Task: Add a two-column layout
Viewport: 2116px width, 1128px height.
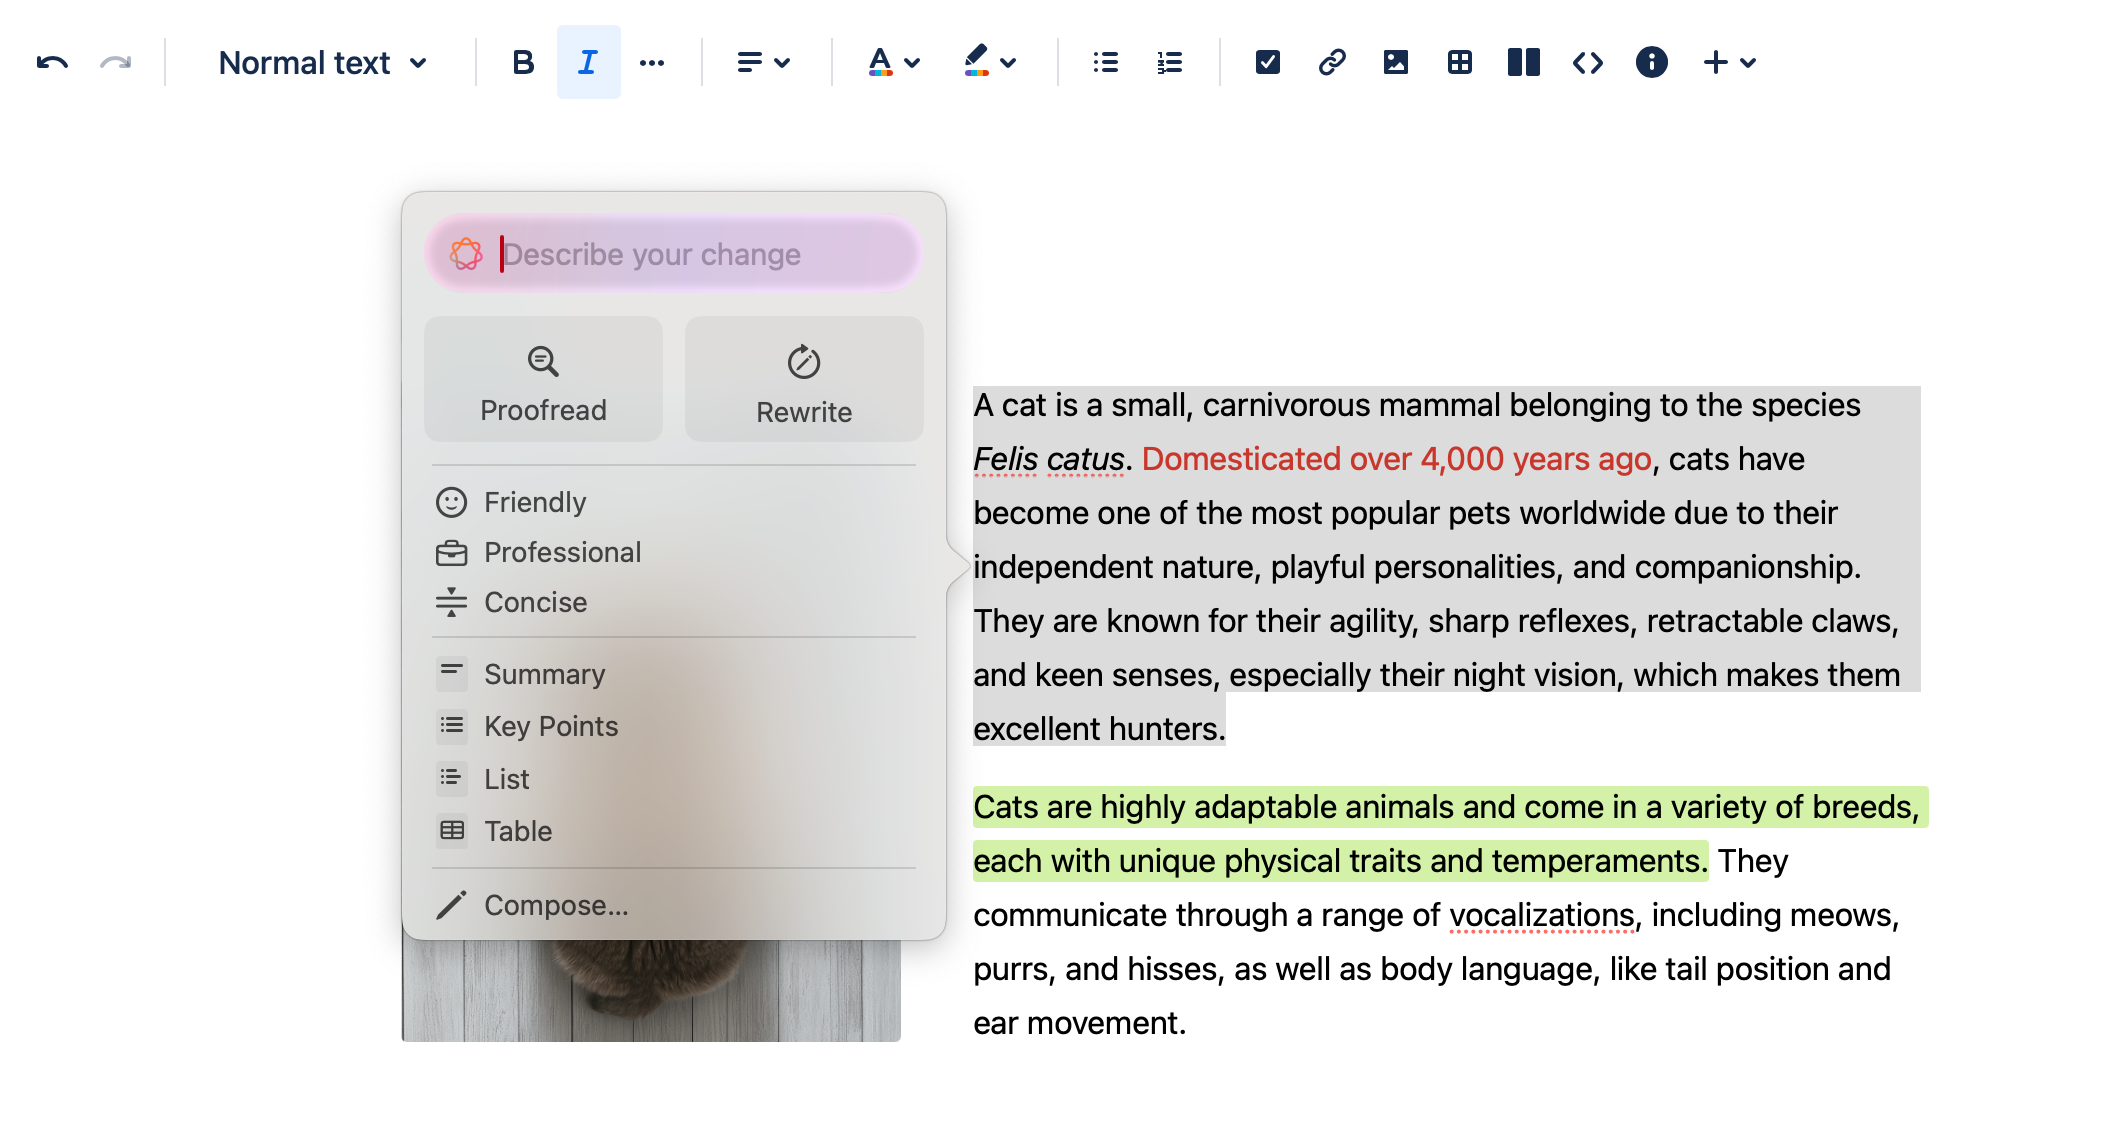Action: (1523, 63)
